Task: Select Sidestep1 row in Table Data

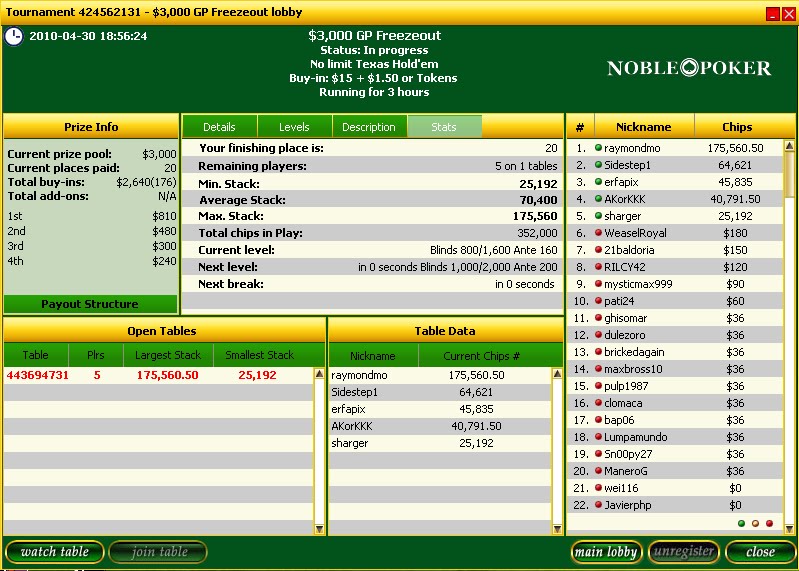Action: 440,392
